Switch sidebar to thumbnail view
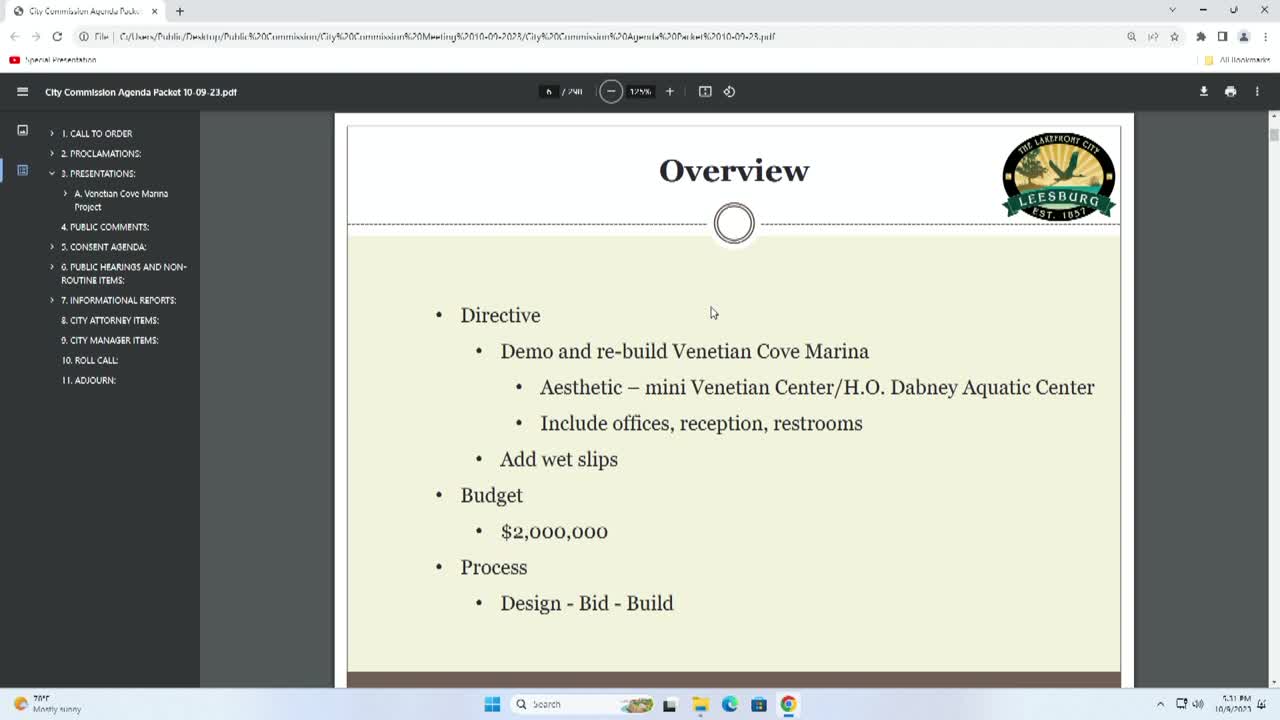Image resolution: width=1280 pixels, height=720 pixels. [22, 131]
